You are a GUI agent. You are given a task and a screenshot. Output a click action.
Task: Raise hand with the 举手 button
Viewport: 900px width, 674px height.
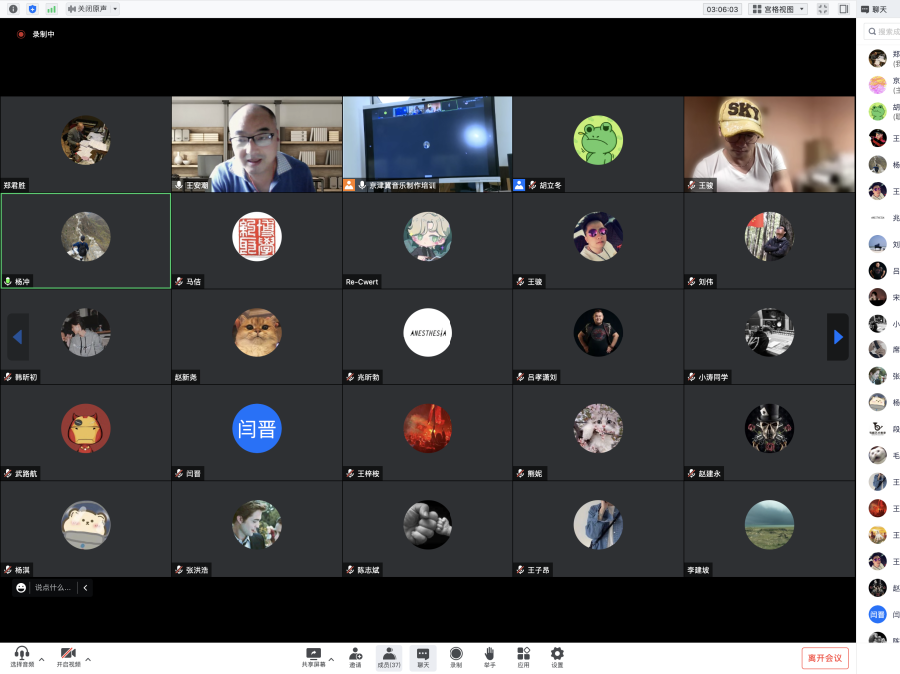tap(490, 657)
